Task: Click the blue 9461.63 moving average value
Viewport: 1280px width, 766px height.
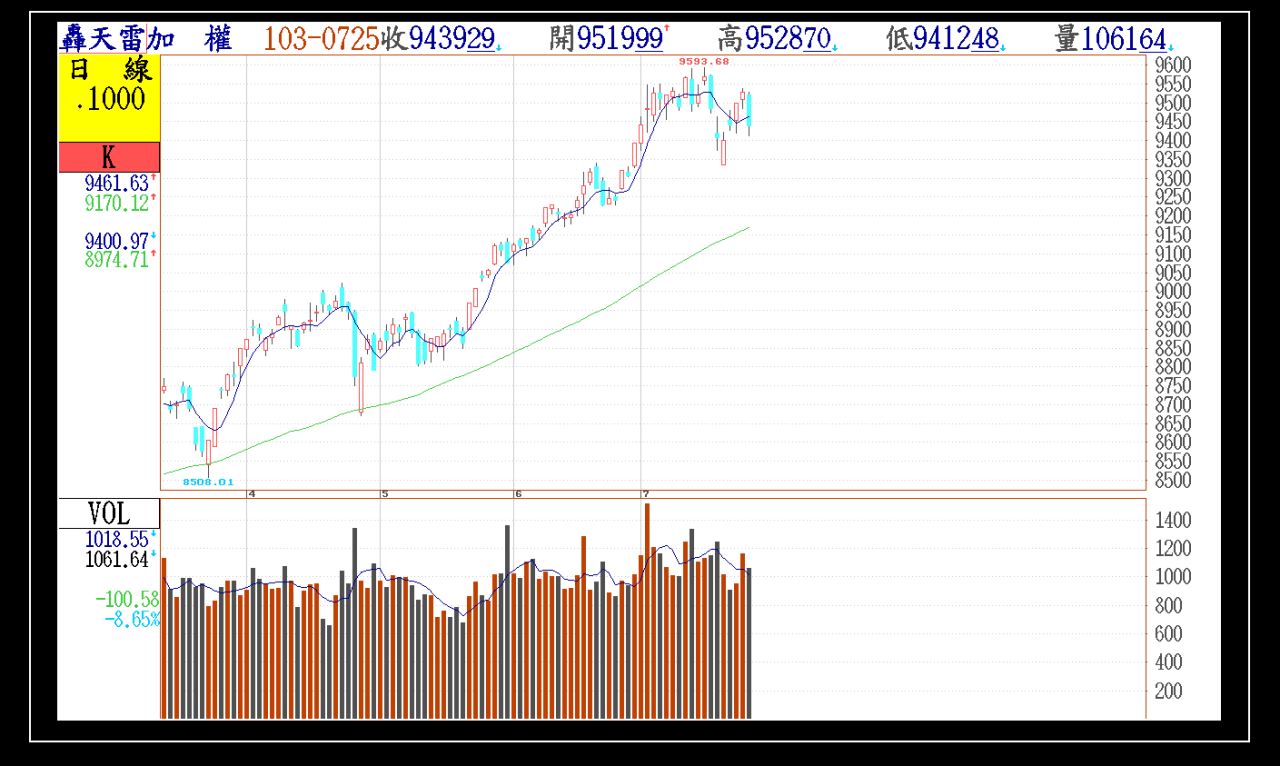Action: click(117, 183)
